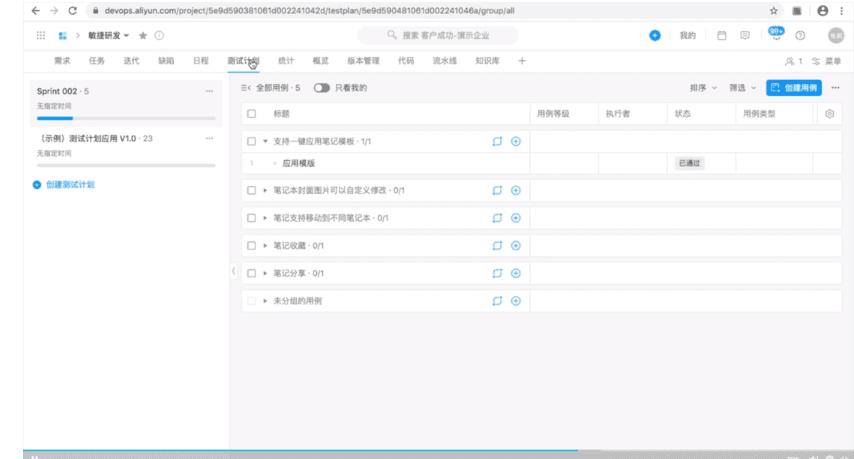The image size is (854, 459).
Task: Select the Sprint 002 test plan
Action: click(126, 103)
